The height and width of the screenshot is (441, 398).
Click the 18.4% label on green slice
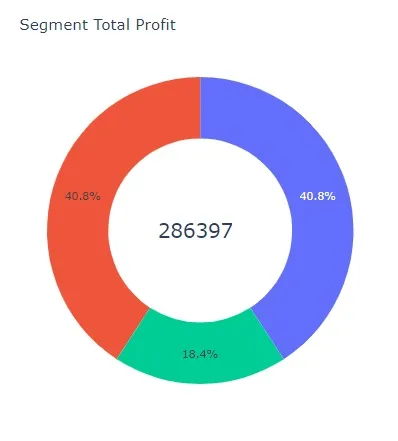point(200,354)
